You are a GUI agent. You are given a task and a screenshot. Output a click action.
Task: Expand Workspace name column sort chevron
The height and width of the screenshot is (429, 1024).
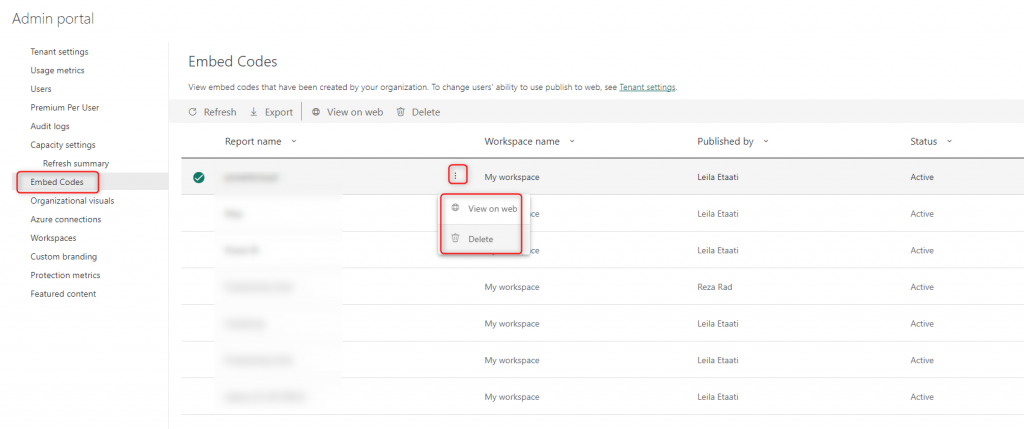[x=572, y=141]
